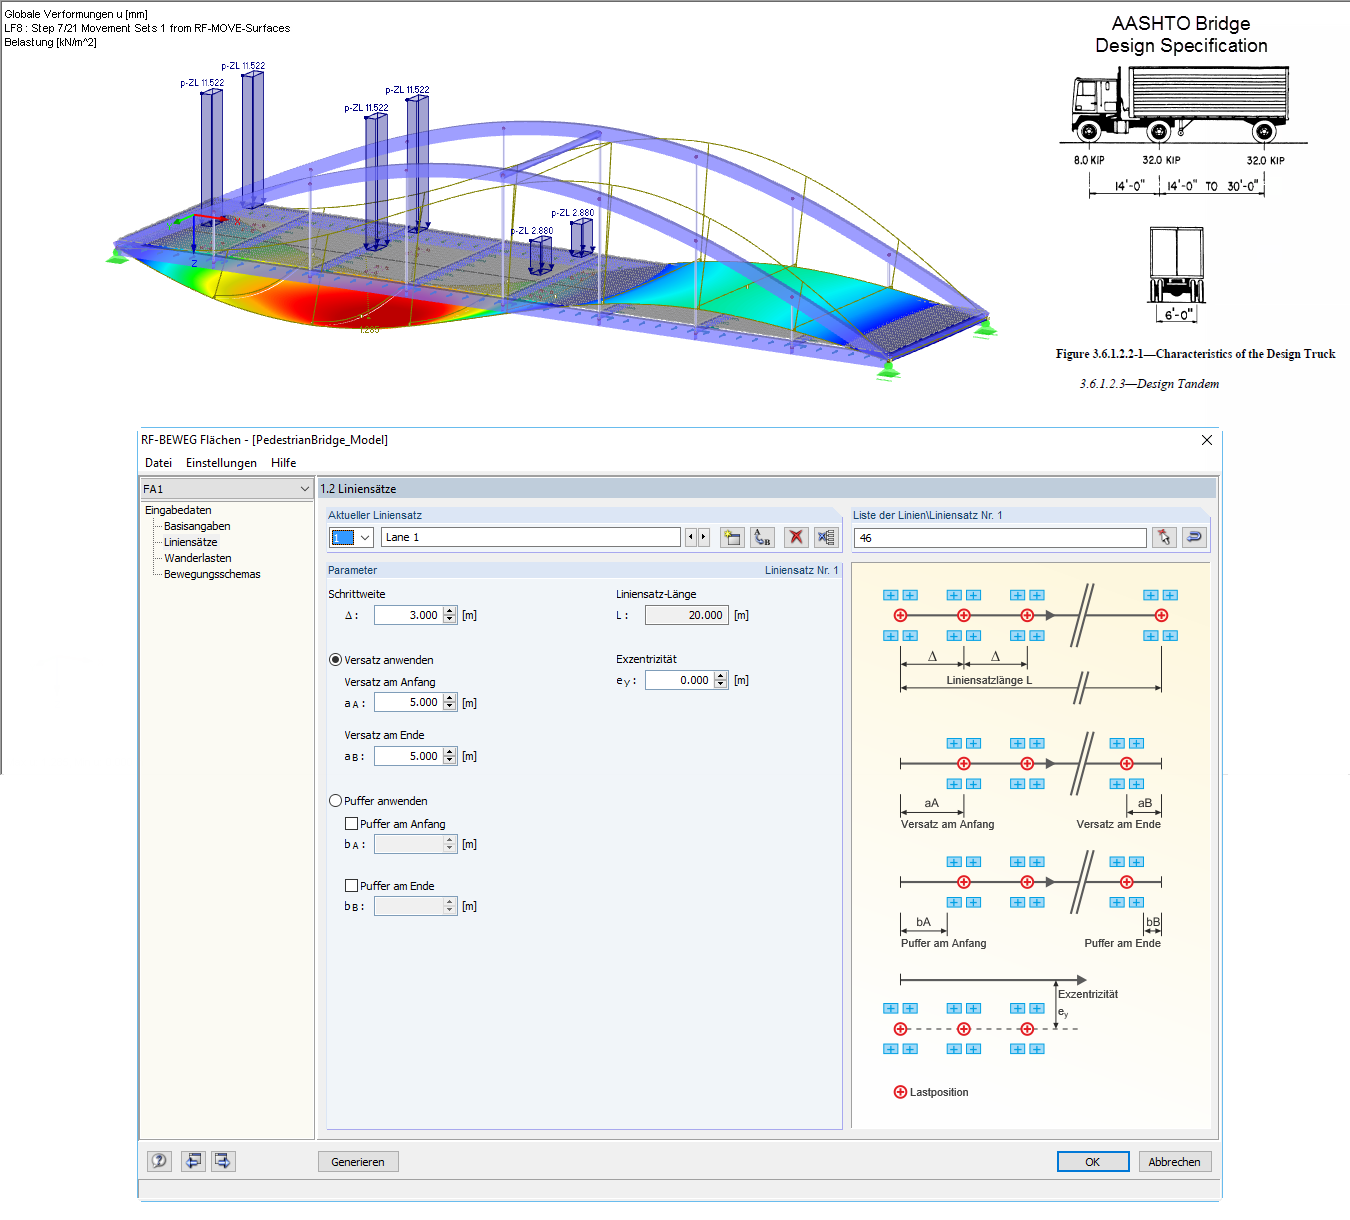Click the delete all line sets icon
The height and width of the screenshot is (1220, 1350).
tap(826, 537)
